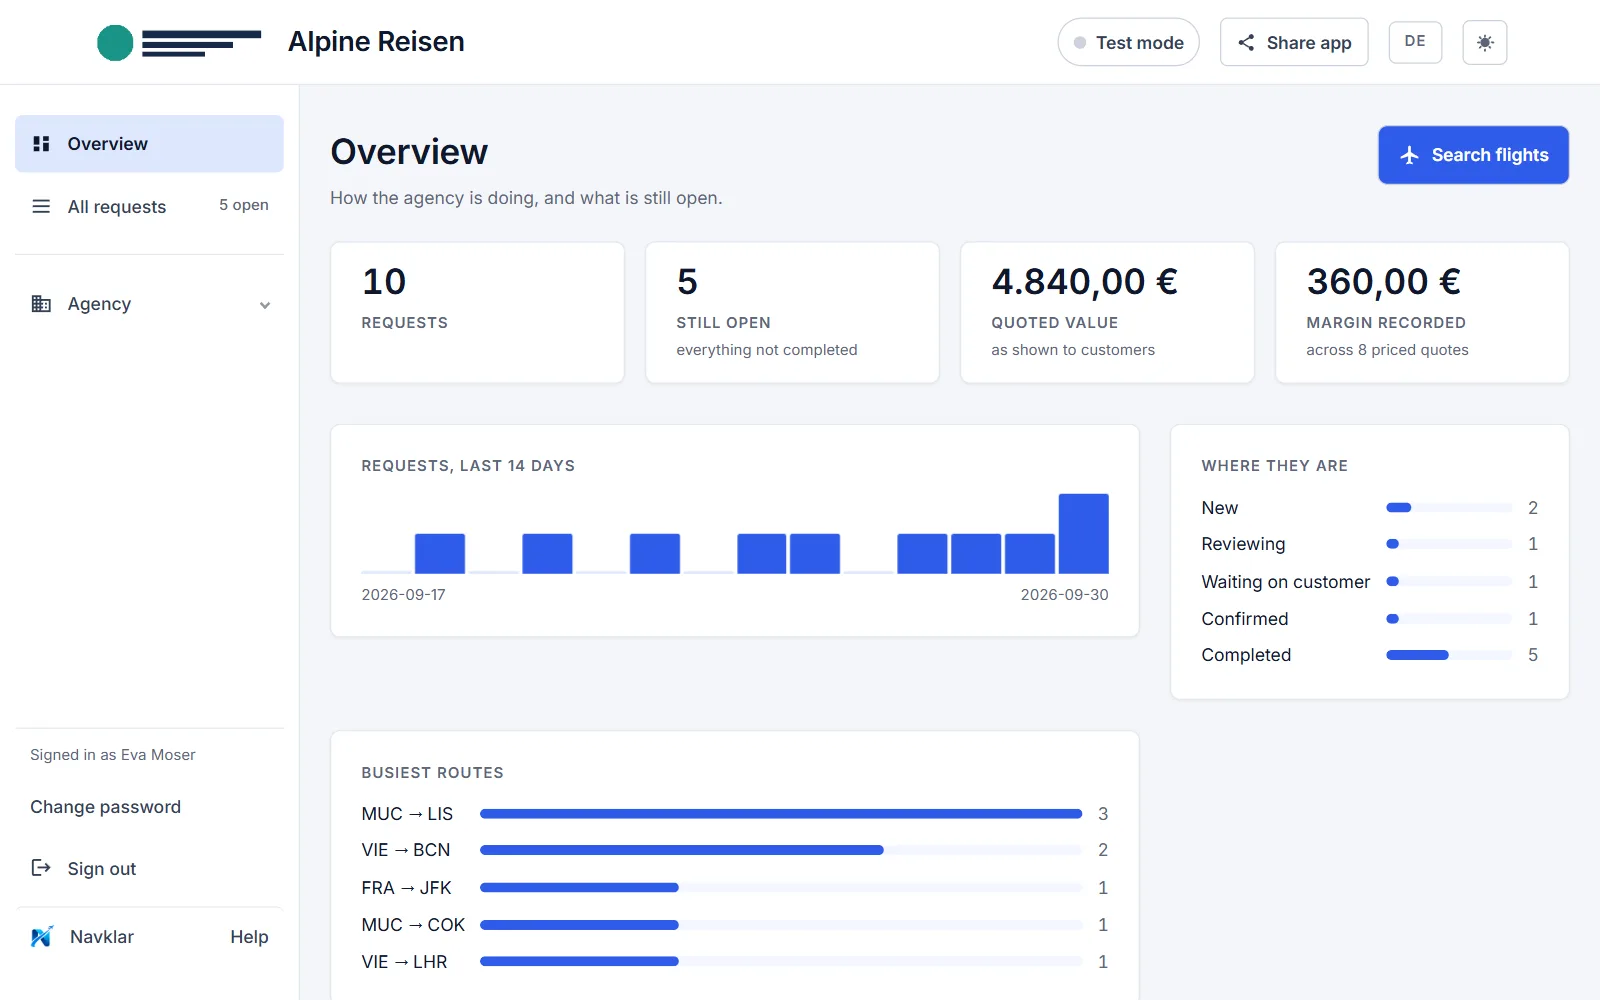Click the Alpine Reisen logo
Screen dimensions: 1600x1000
click(179, 42)
